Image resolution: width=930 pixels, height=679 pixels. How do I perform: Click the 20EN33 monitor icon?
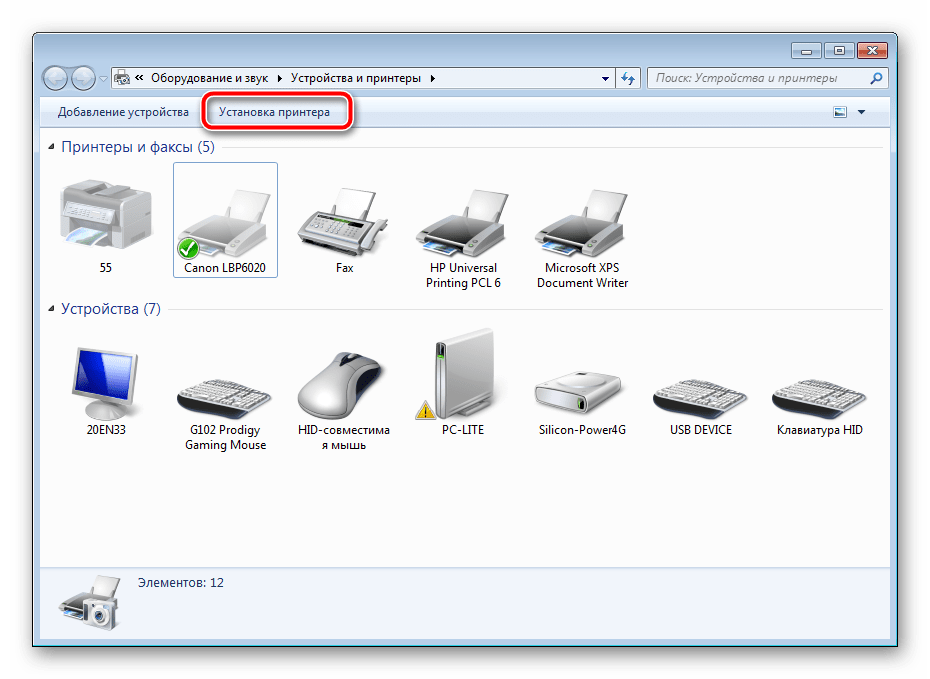click(104, 380)
